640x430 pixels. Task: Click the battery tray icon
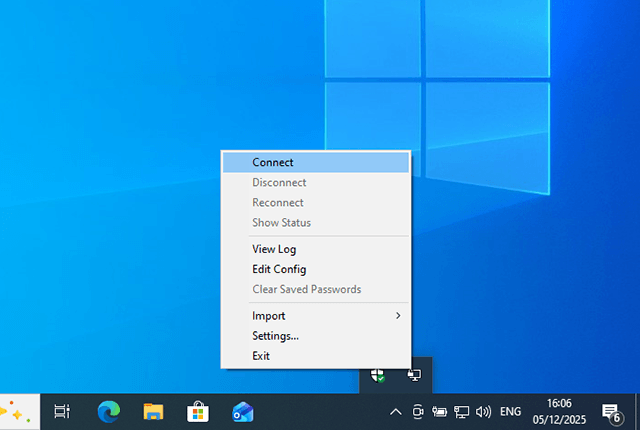tap(440, 411)
